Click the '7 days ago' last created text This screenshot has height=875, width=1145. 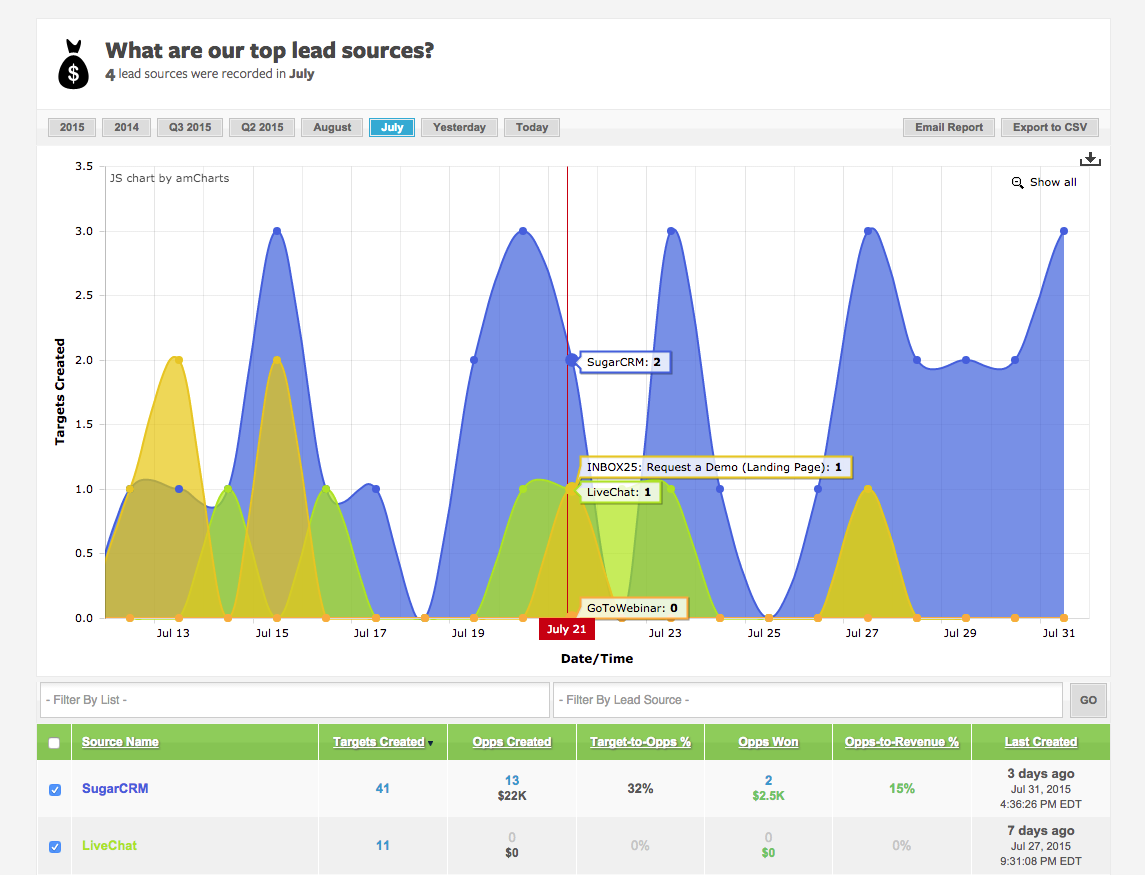click(1041, 830)
